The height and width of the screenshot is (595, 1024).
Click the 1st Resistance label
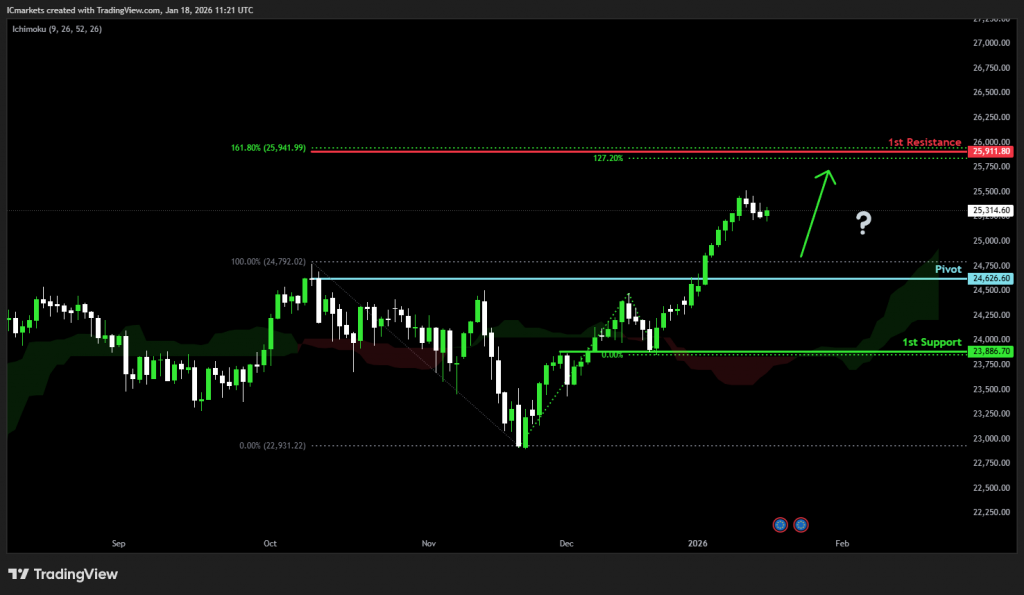pos(924,142)
